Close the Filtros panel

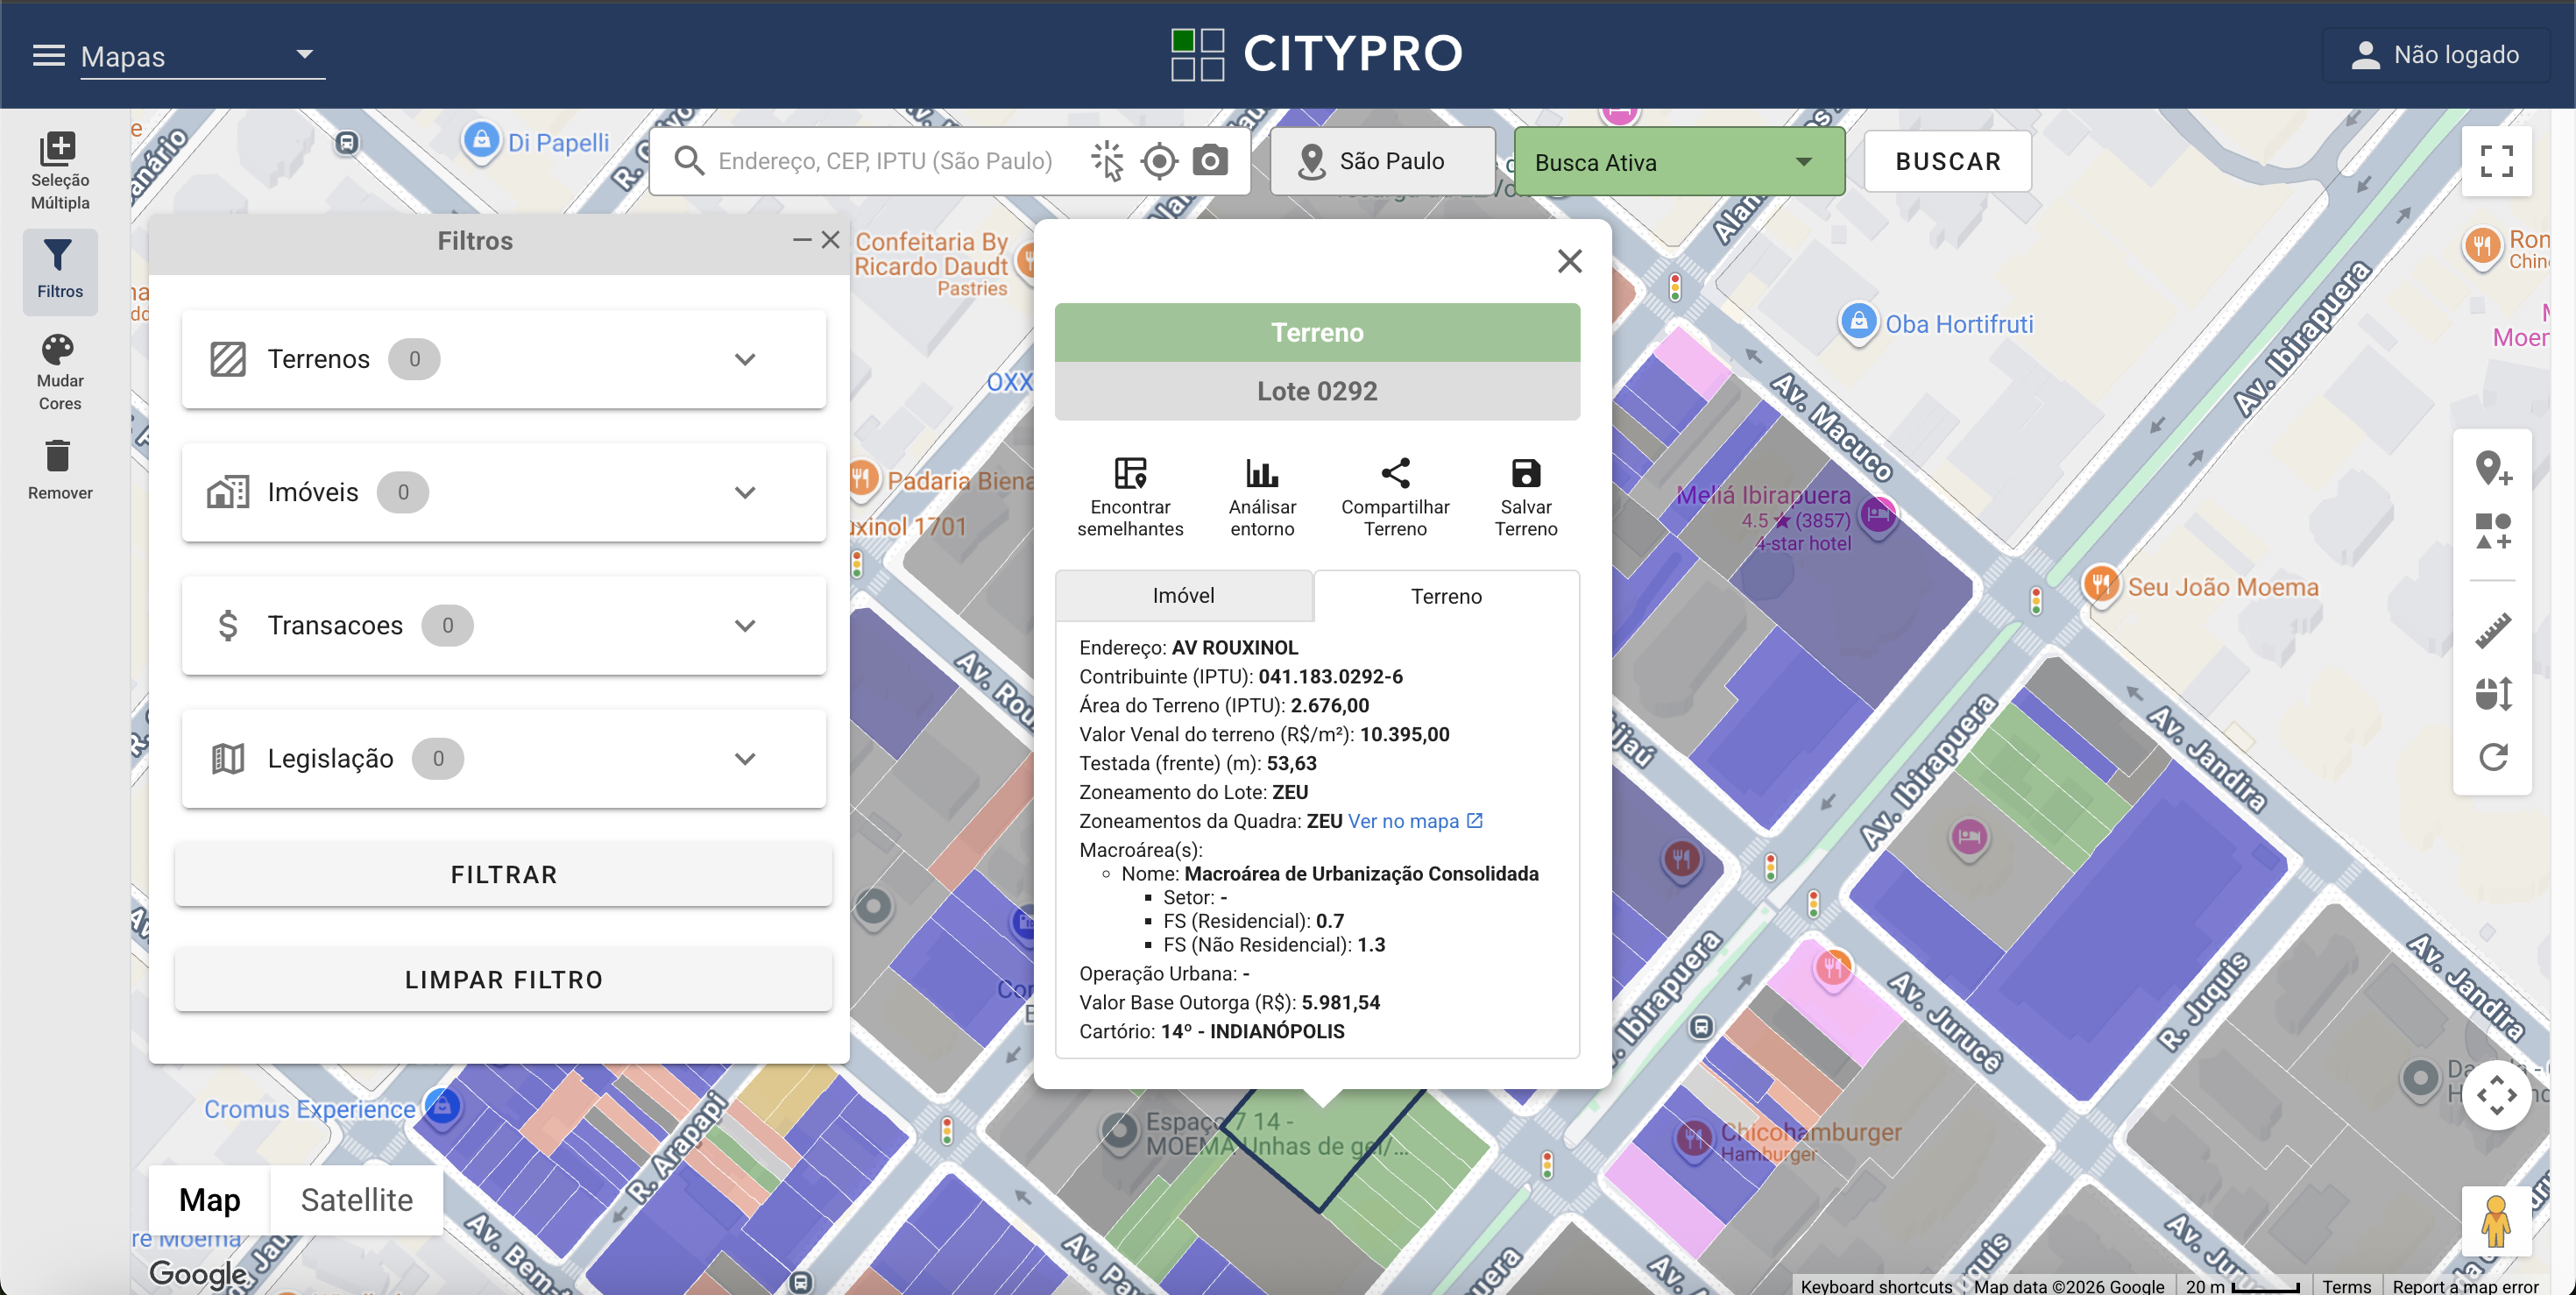[x=830, y=240]
